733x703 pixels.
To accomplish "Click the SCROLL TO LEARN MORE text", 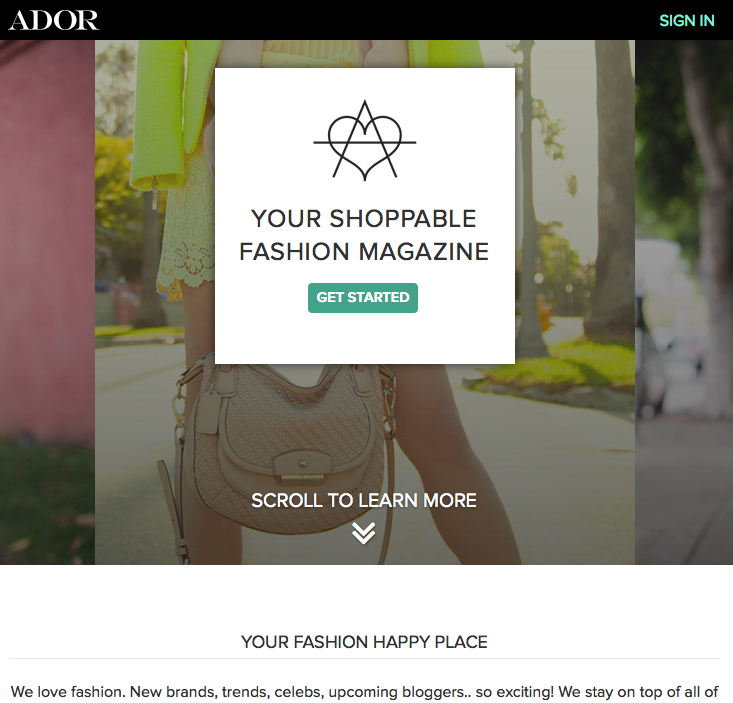I will click(x=364, y=501).
